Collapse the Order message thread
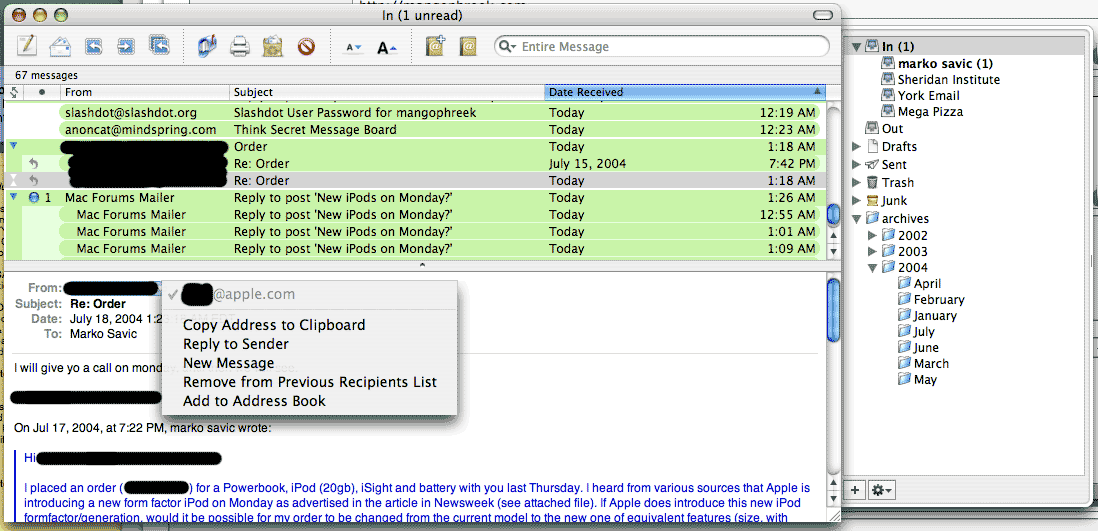The height and width of the screenshot is (531, 1098). [x=13, y=146]
